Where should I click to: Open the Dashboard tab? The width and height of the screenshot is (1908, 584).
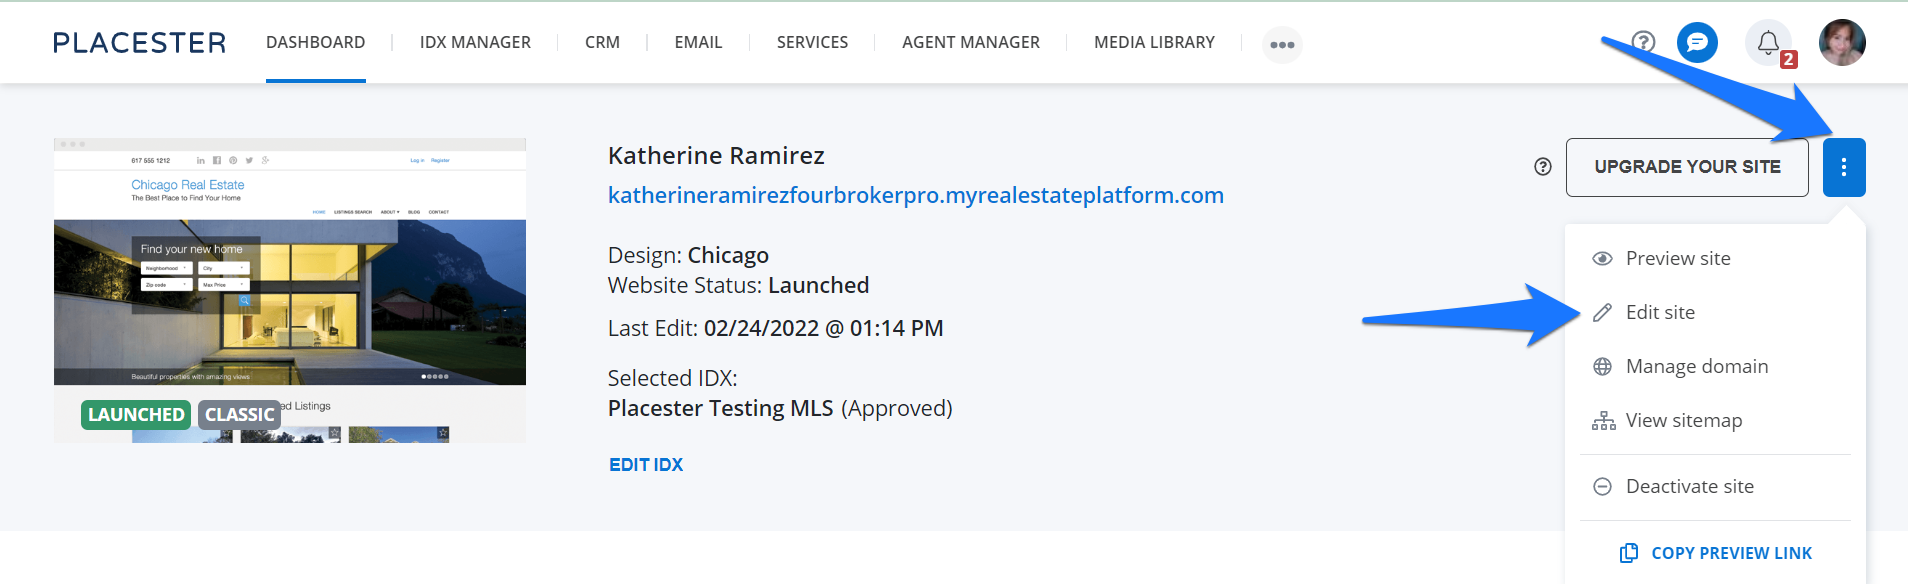click(315, 42)
